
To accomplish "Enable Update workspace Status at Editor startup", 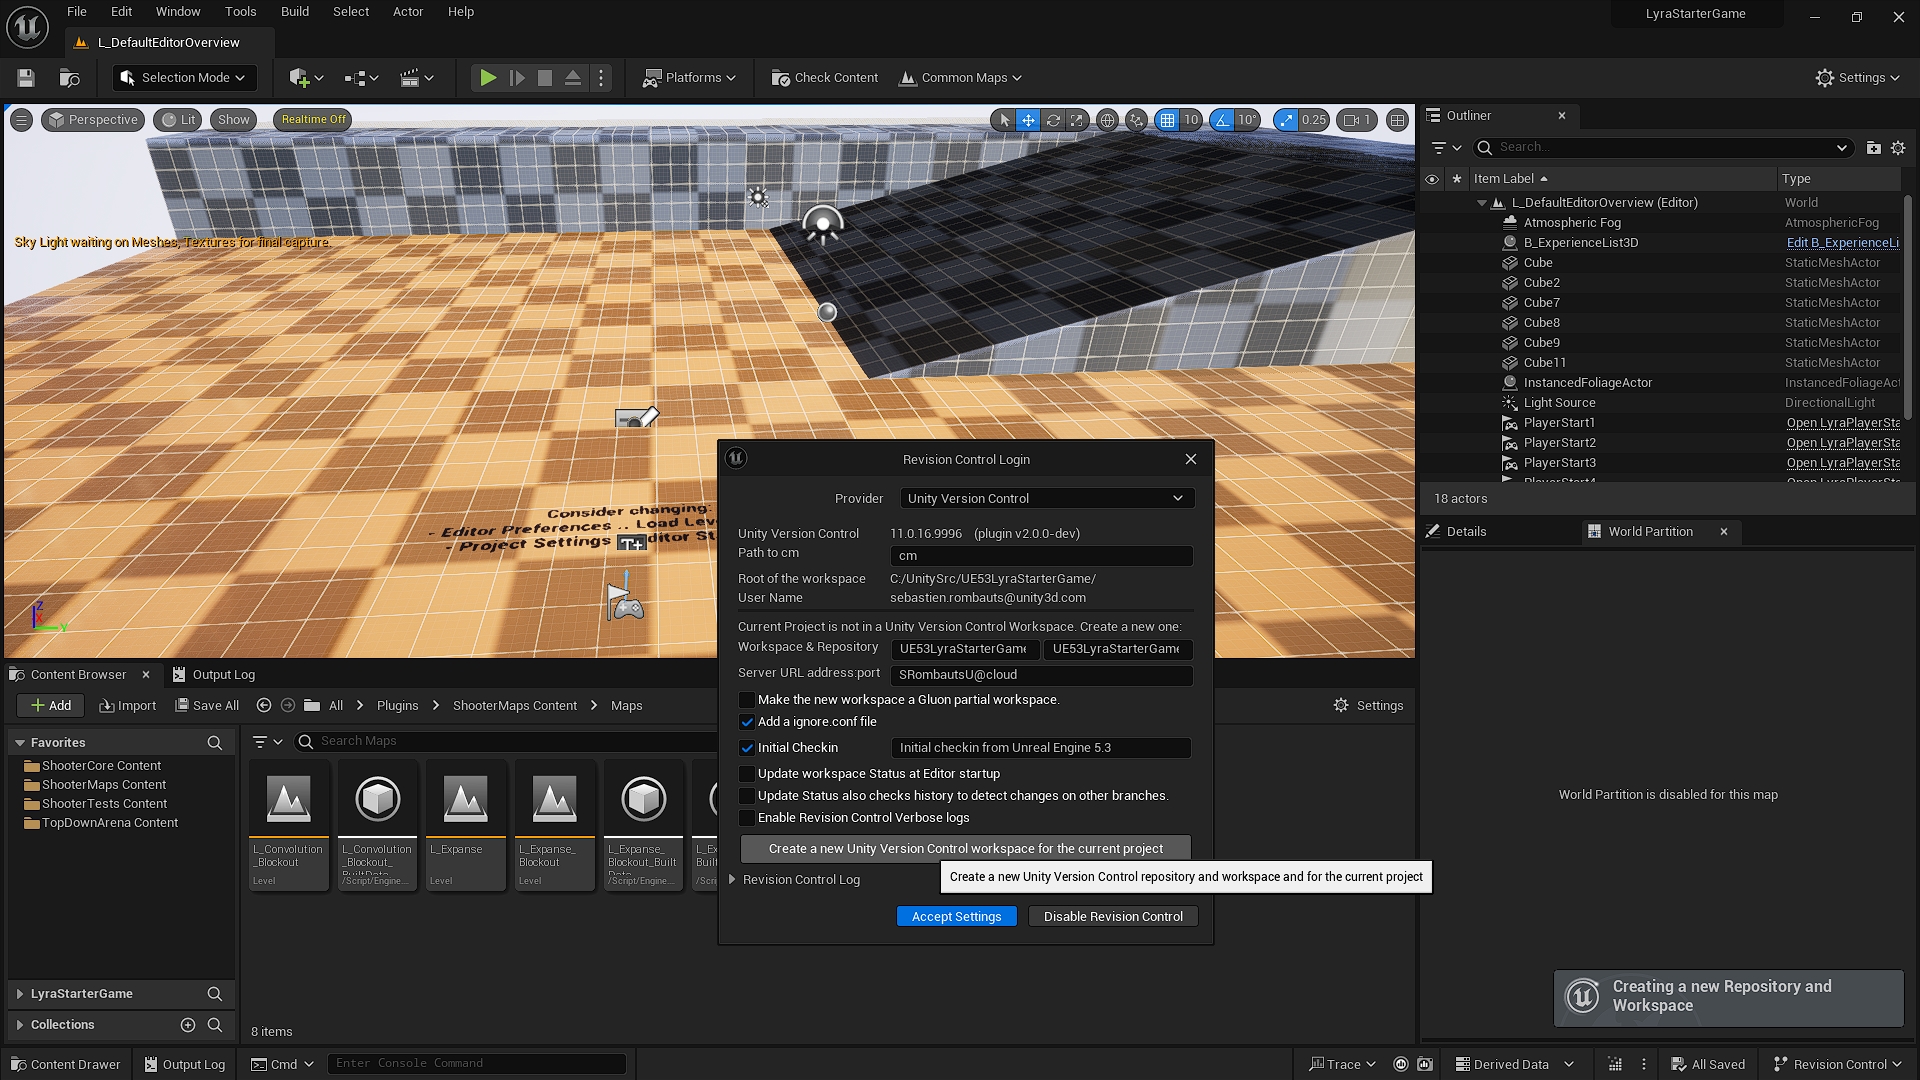I will [747, 773].
